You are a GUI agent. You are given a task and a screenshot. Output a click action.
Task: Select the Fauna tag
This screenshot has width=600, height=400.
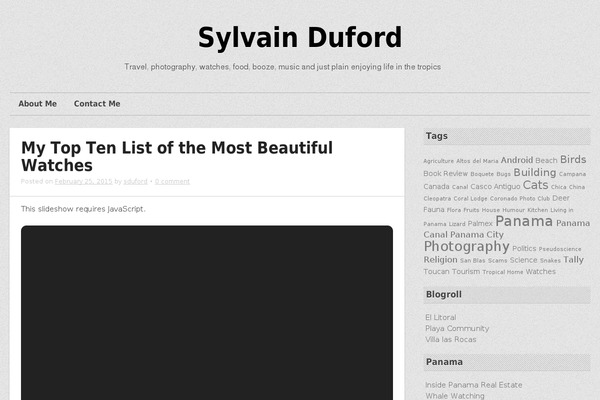click(x=434, y=210)
